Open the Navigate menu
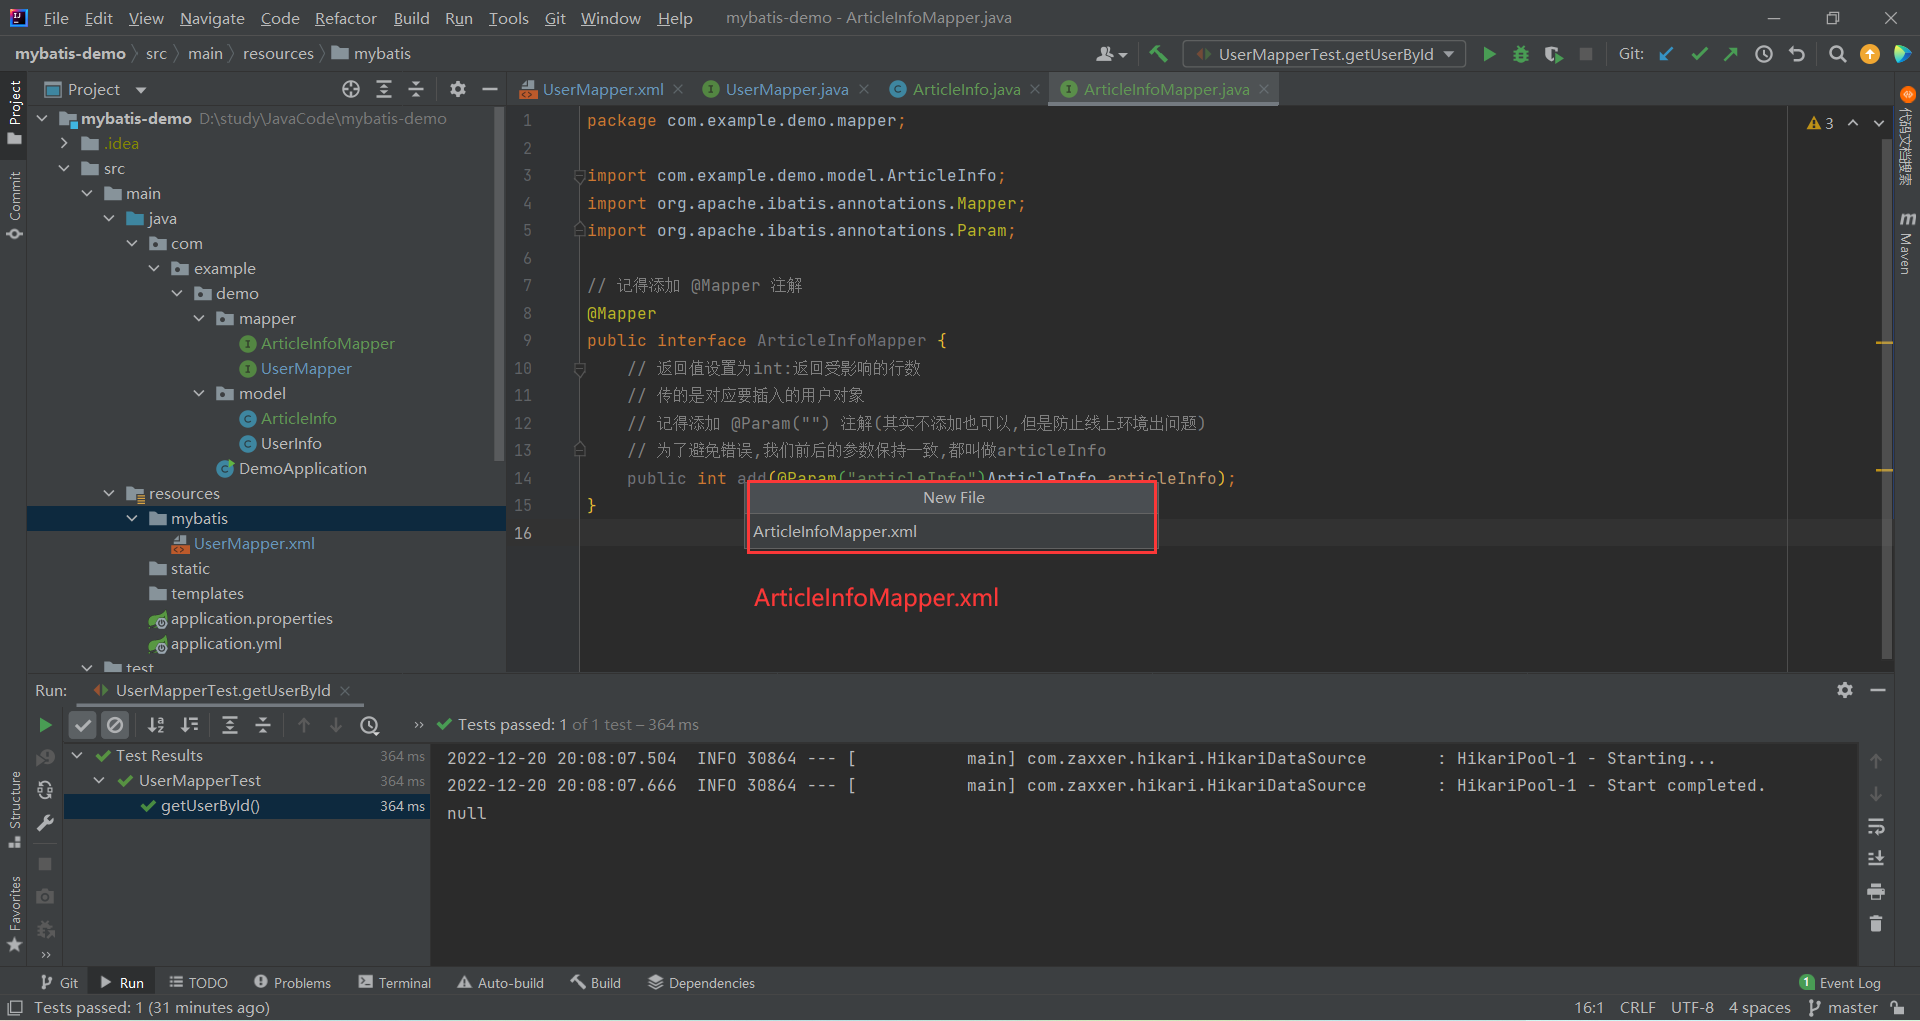Screen dimensions: 1920x1021 click(x=212, y=18)
